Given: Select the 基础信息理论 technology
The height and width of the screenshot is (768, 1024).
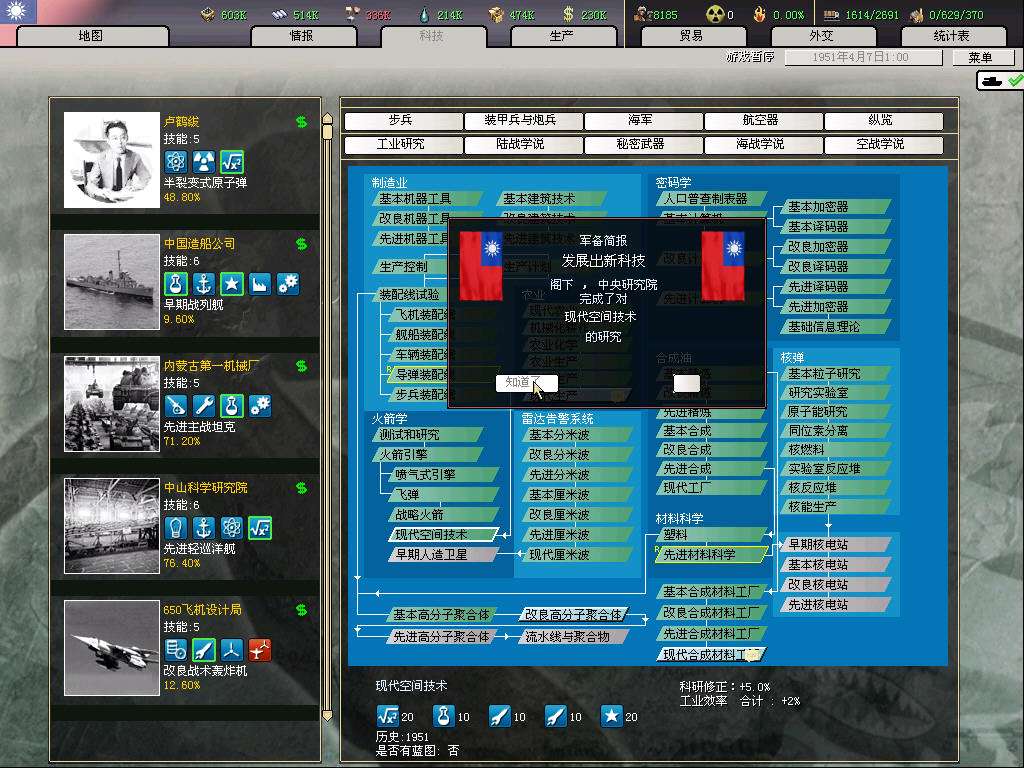Looking at the screenshot, I should pyautogui.click(x=836, y=327).
